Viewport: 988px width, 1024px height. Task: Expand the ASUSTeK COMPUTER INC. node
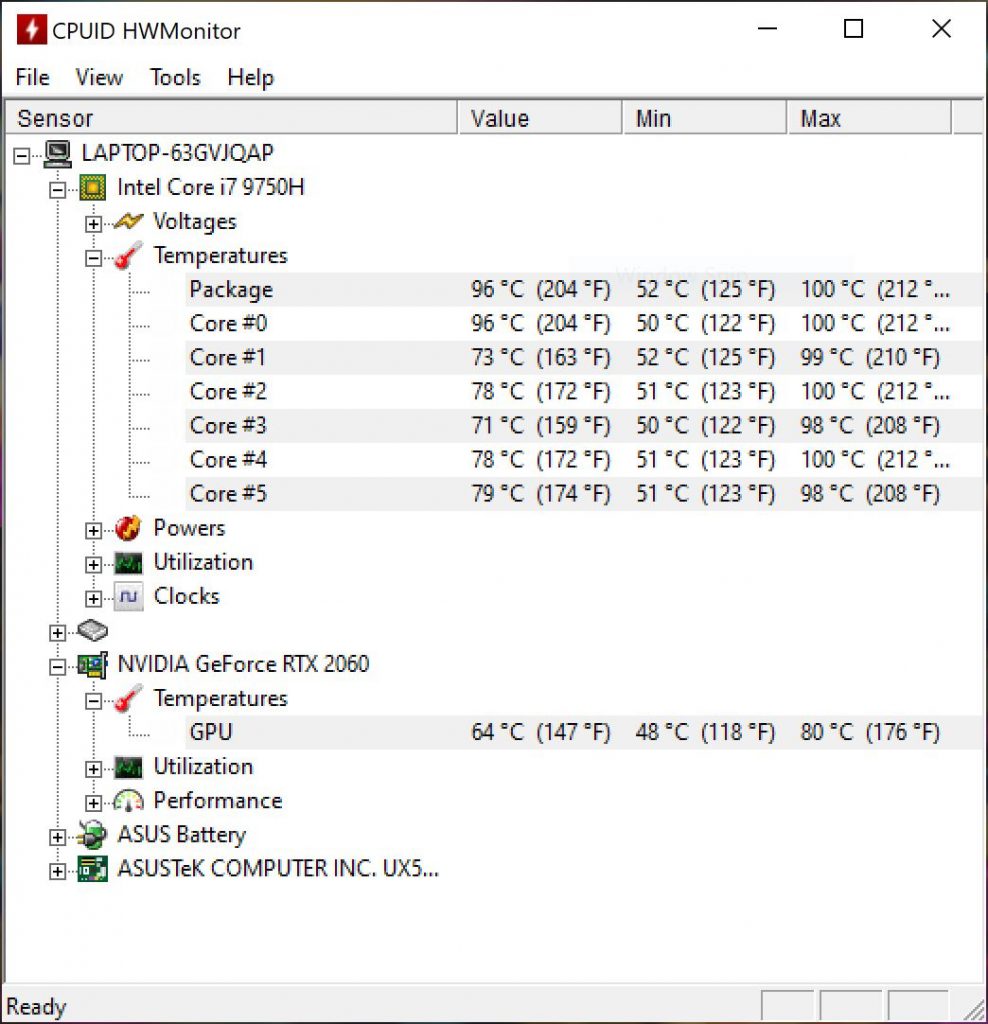tap(57, 871)
